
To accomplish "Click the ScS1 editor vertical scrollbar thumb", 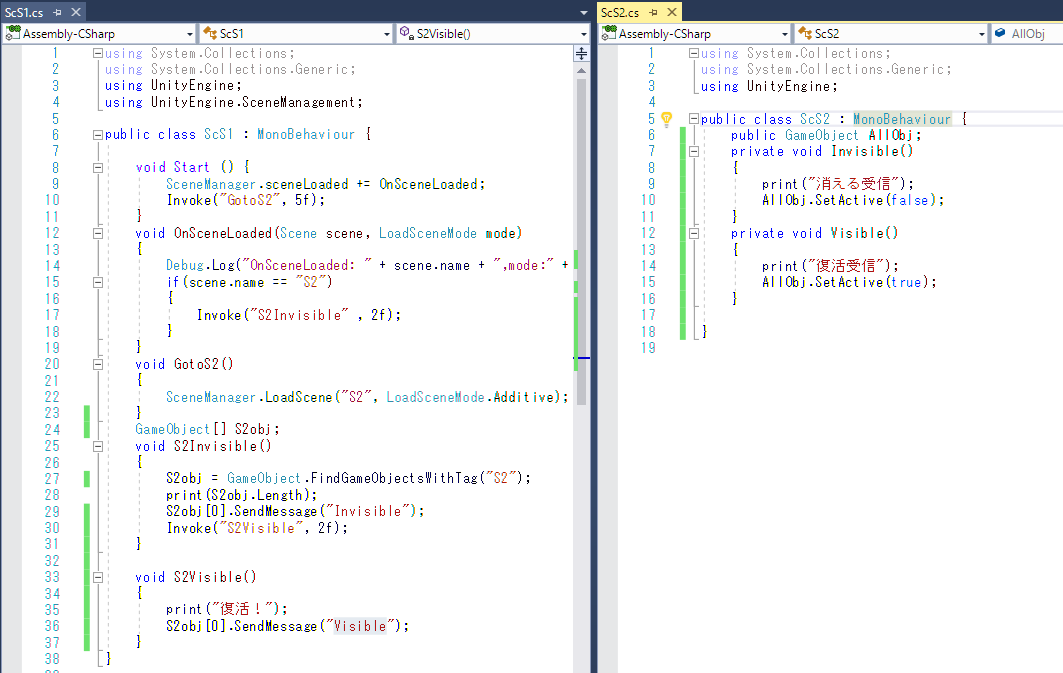I will coord(581,241).
